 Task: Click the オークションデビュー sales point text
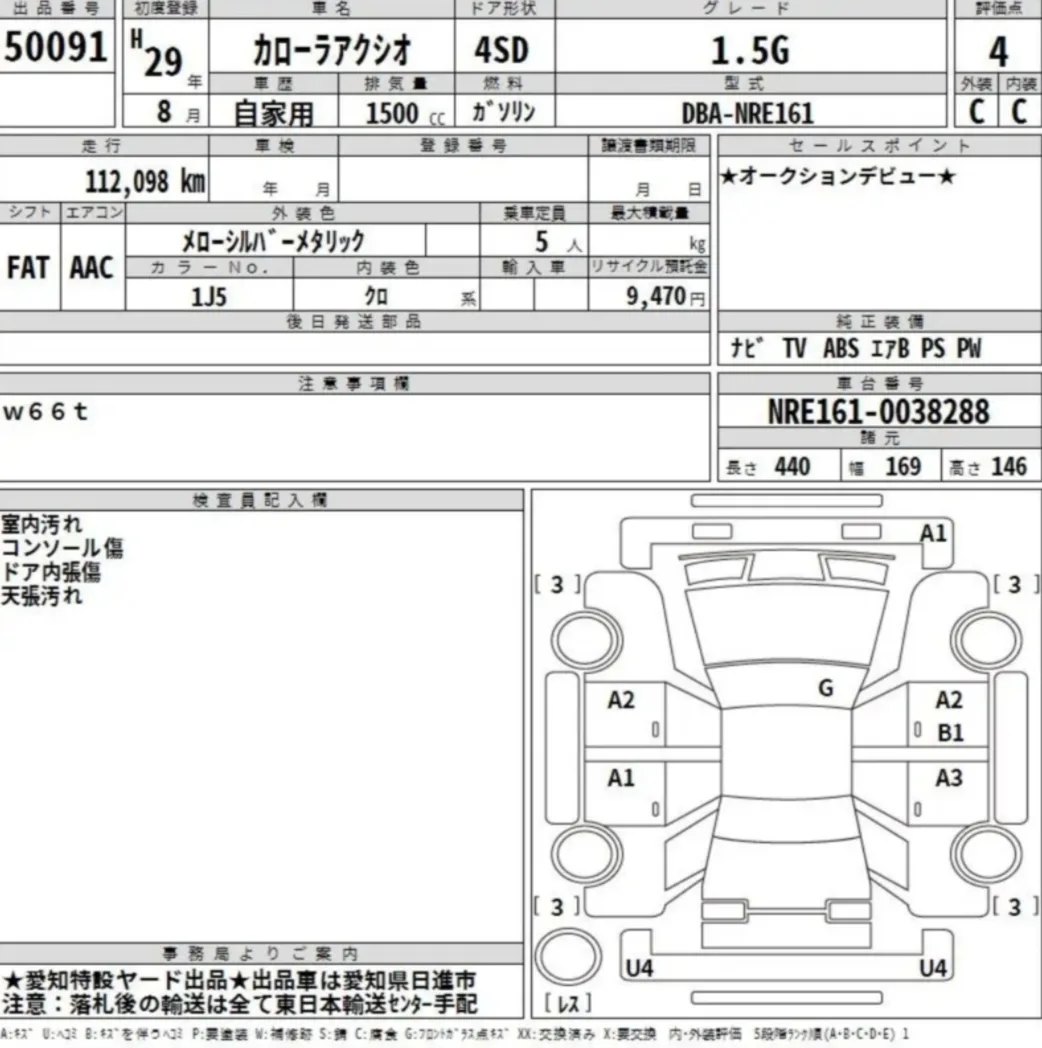point(837,177)
